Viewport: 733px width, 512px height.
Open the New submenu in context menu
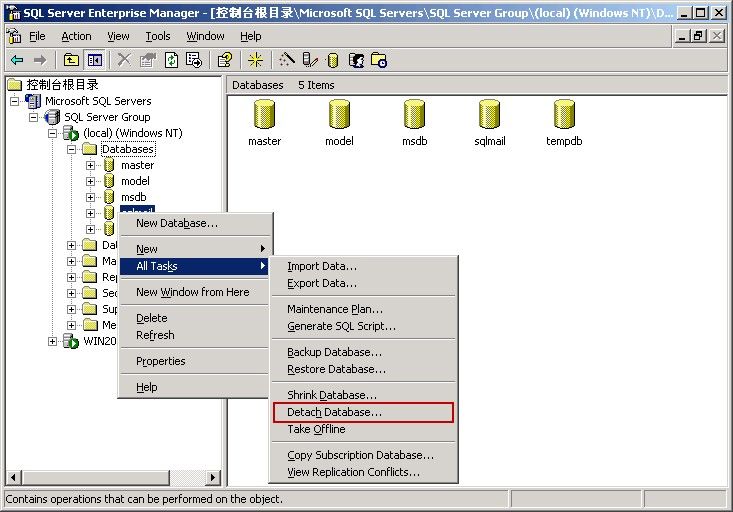click(194, 249)
